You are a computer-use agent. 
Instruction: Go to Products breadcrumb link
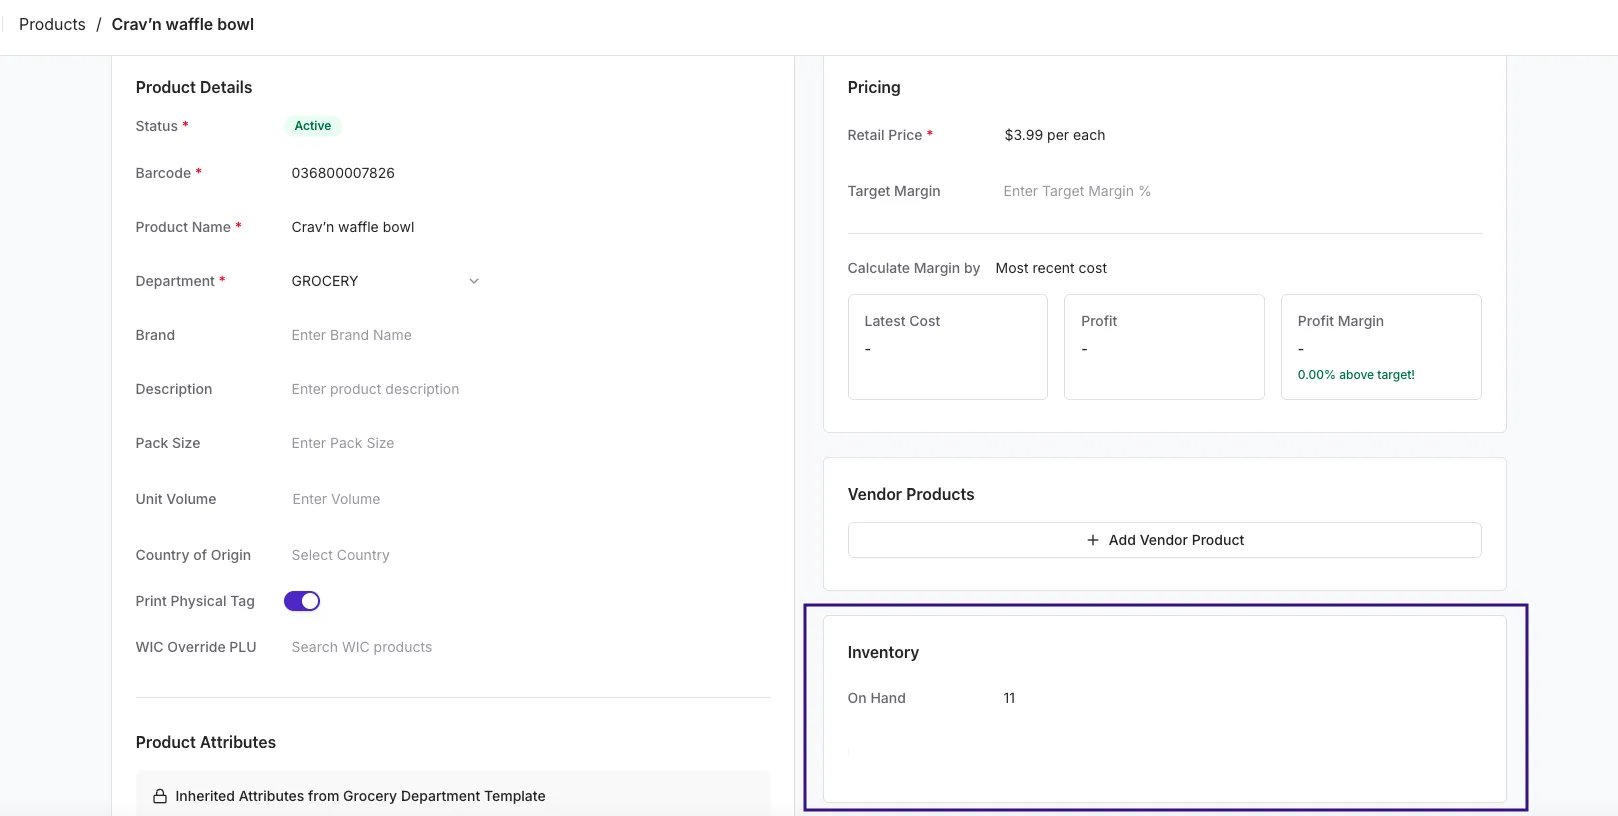pyautogui.click(x=52, y=24)
